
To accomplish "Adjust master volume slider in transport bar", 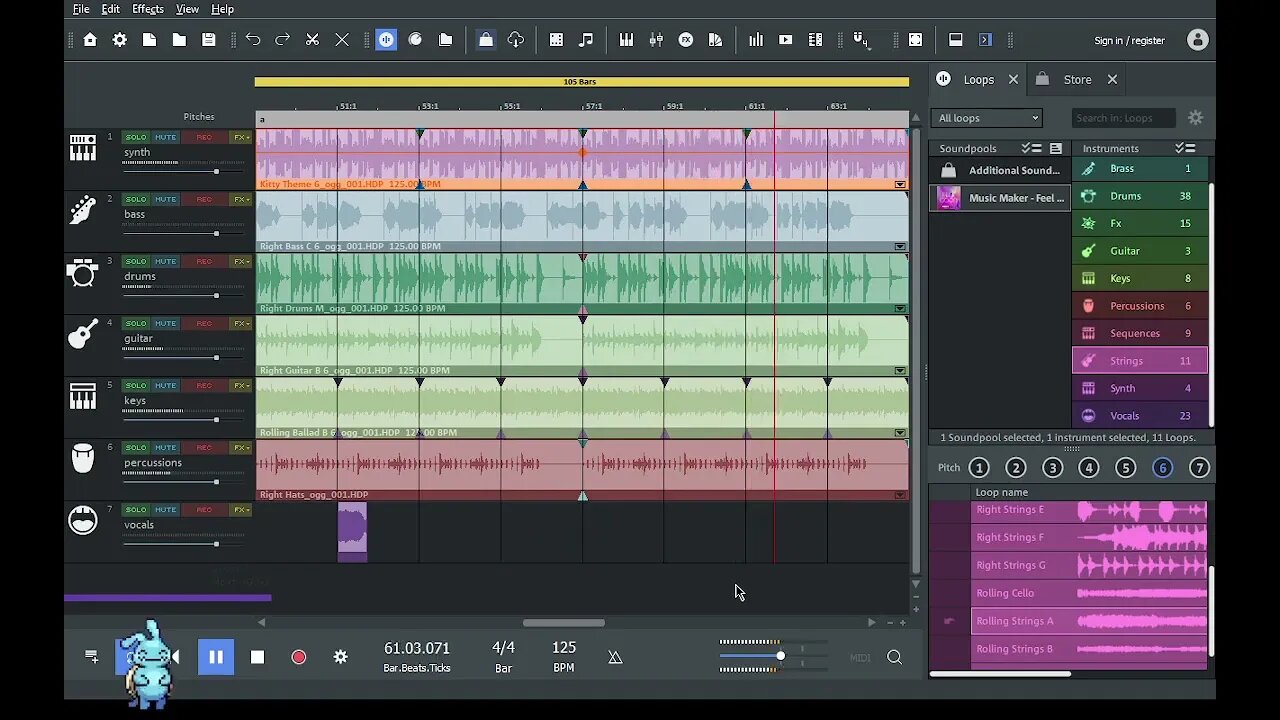I will coord(780,656).
